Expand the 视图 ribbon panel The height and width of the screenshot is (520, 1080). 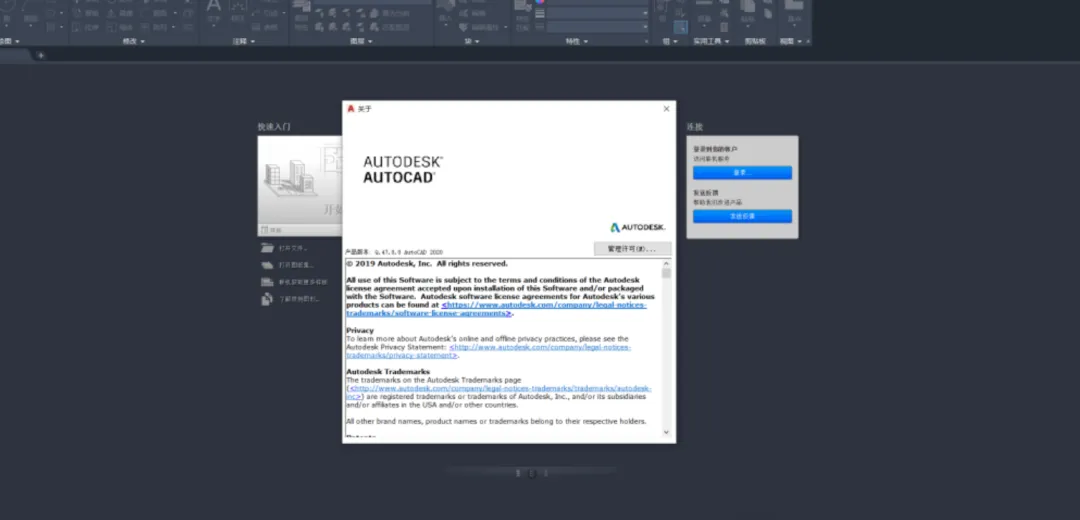point(791,41)
